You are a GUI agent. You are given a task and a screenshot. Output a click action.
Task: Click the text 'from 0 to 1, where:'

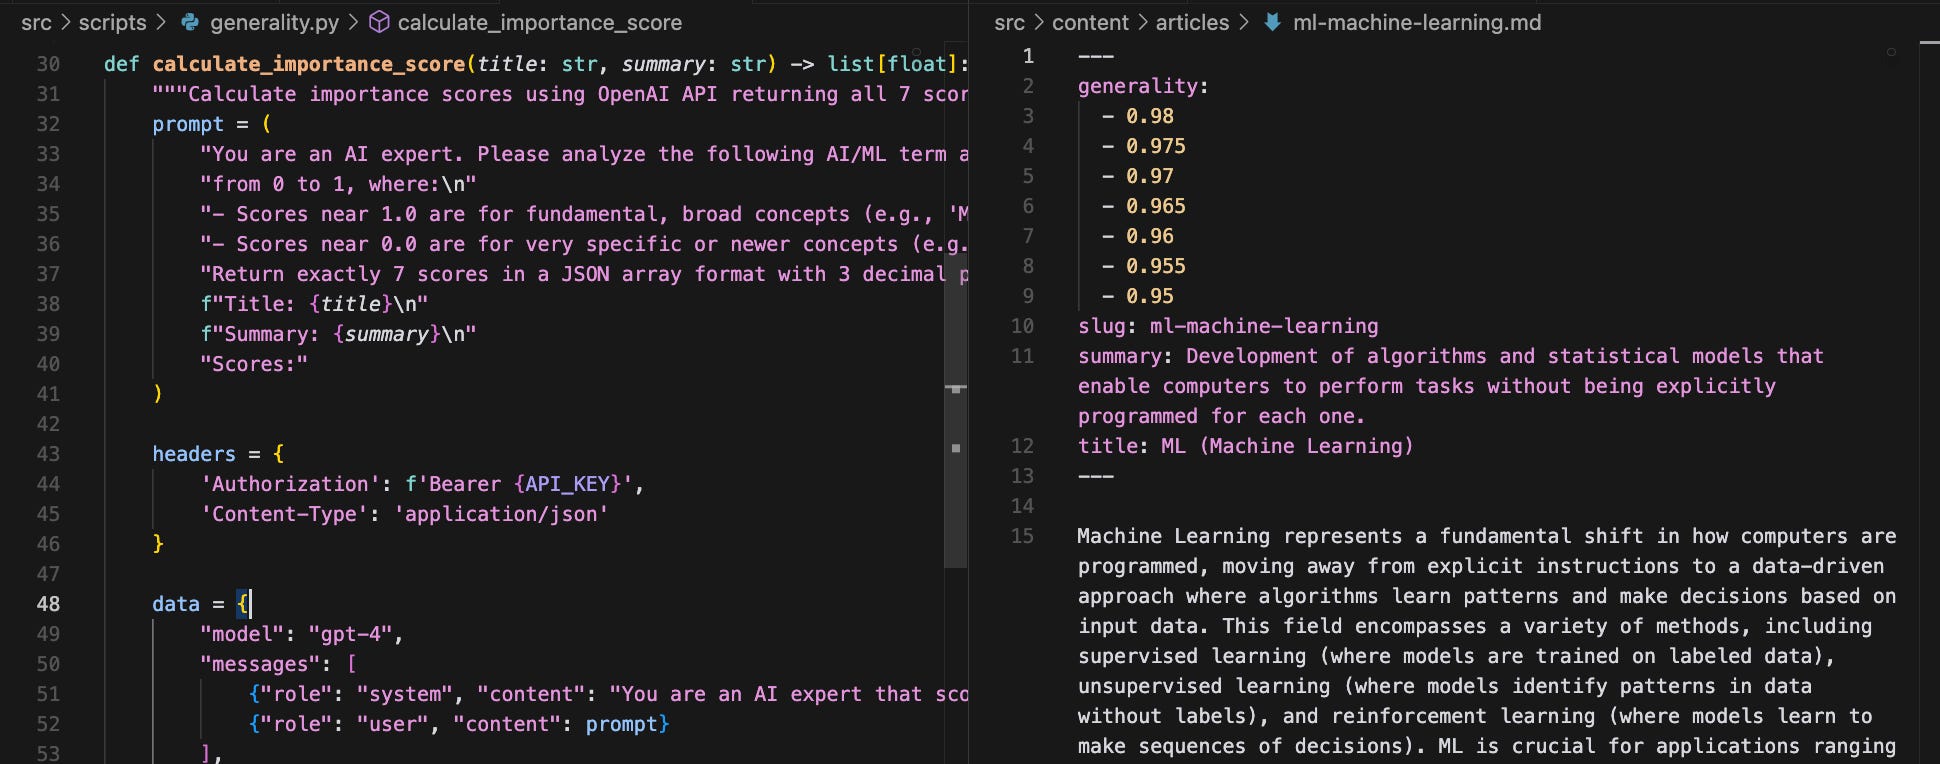325,184
